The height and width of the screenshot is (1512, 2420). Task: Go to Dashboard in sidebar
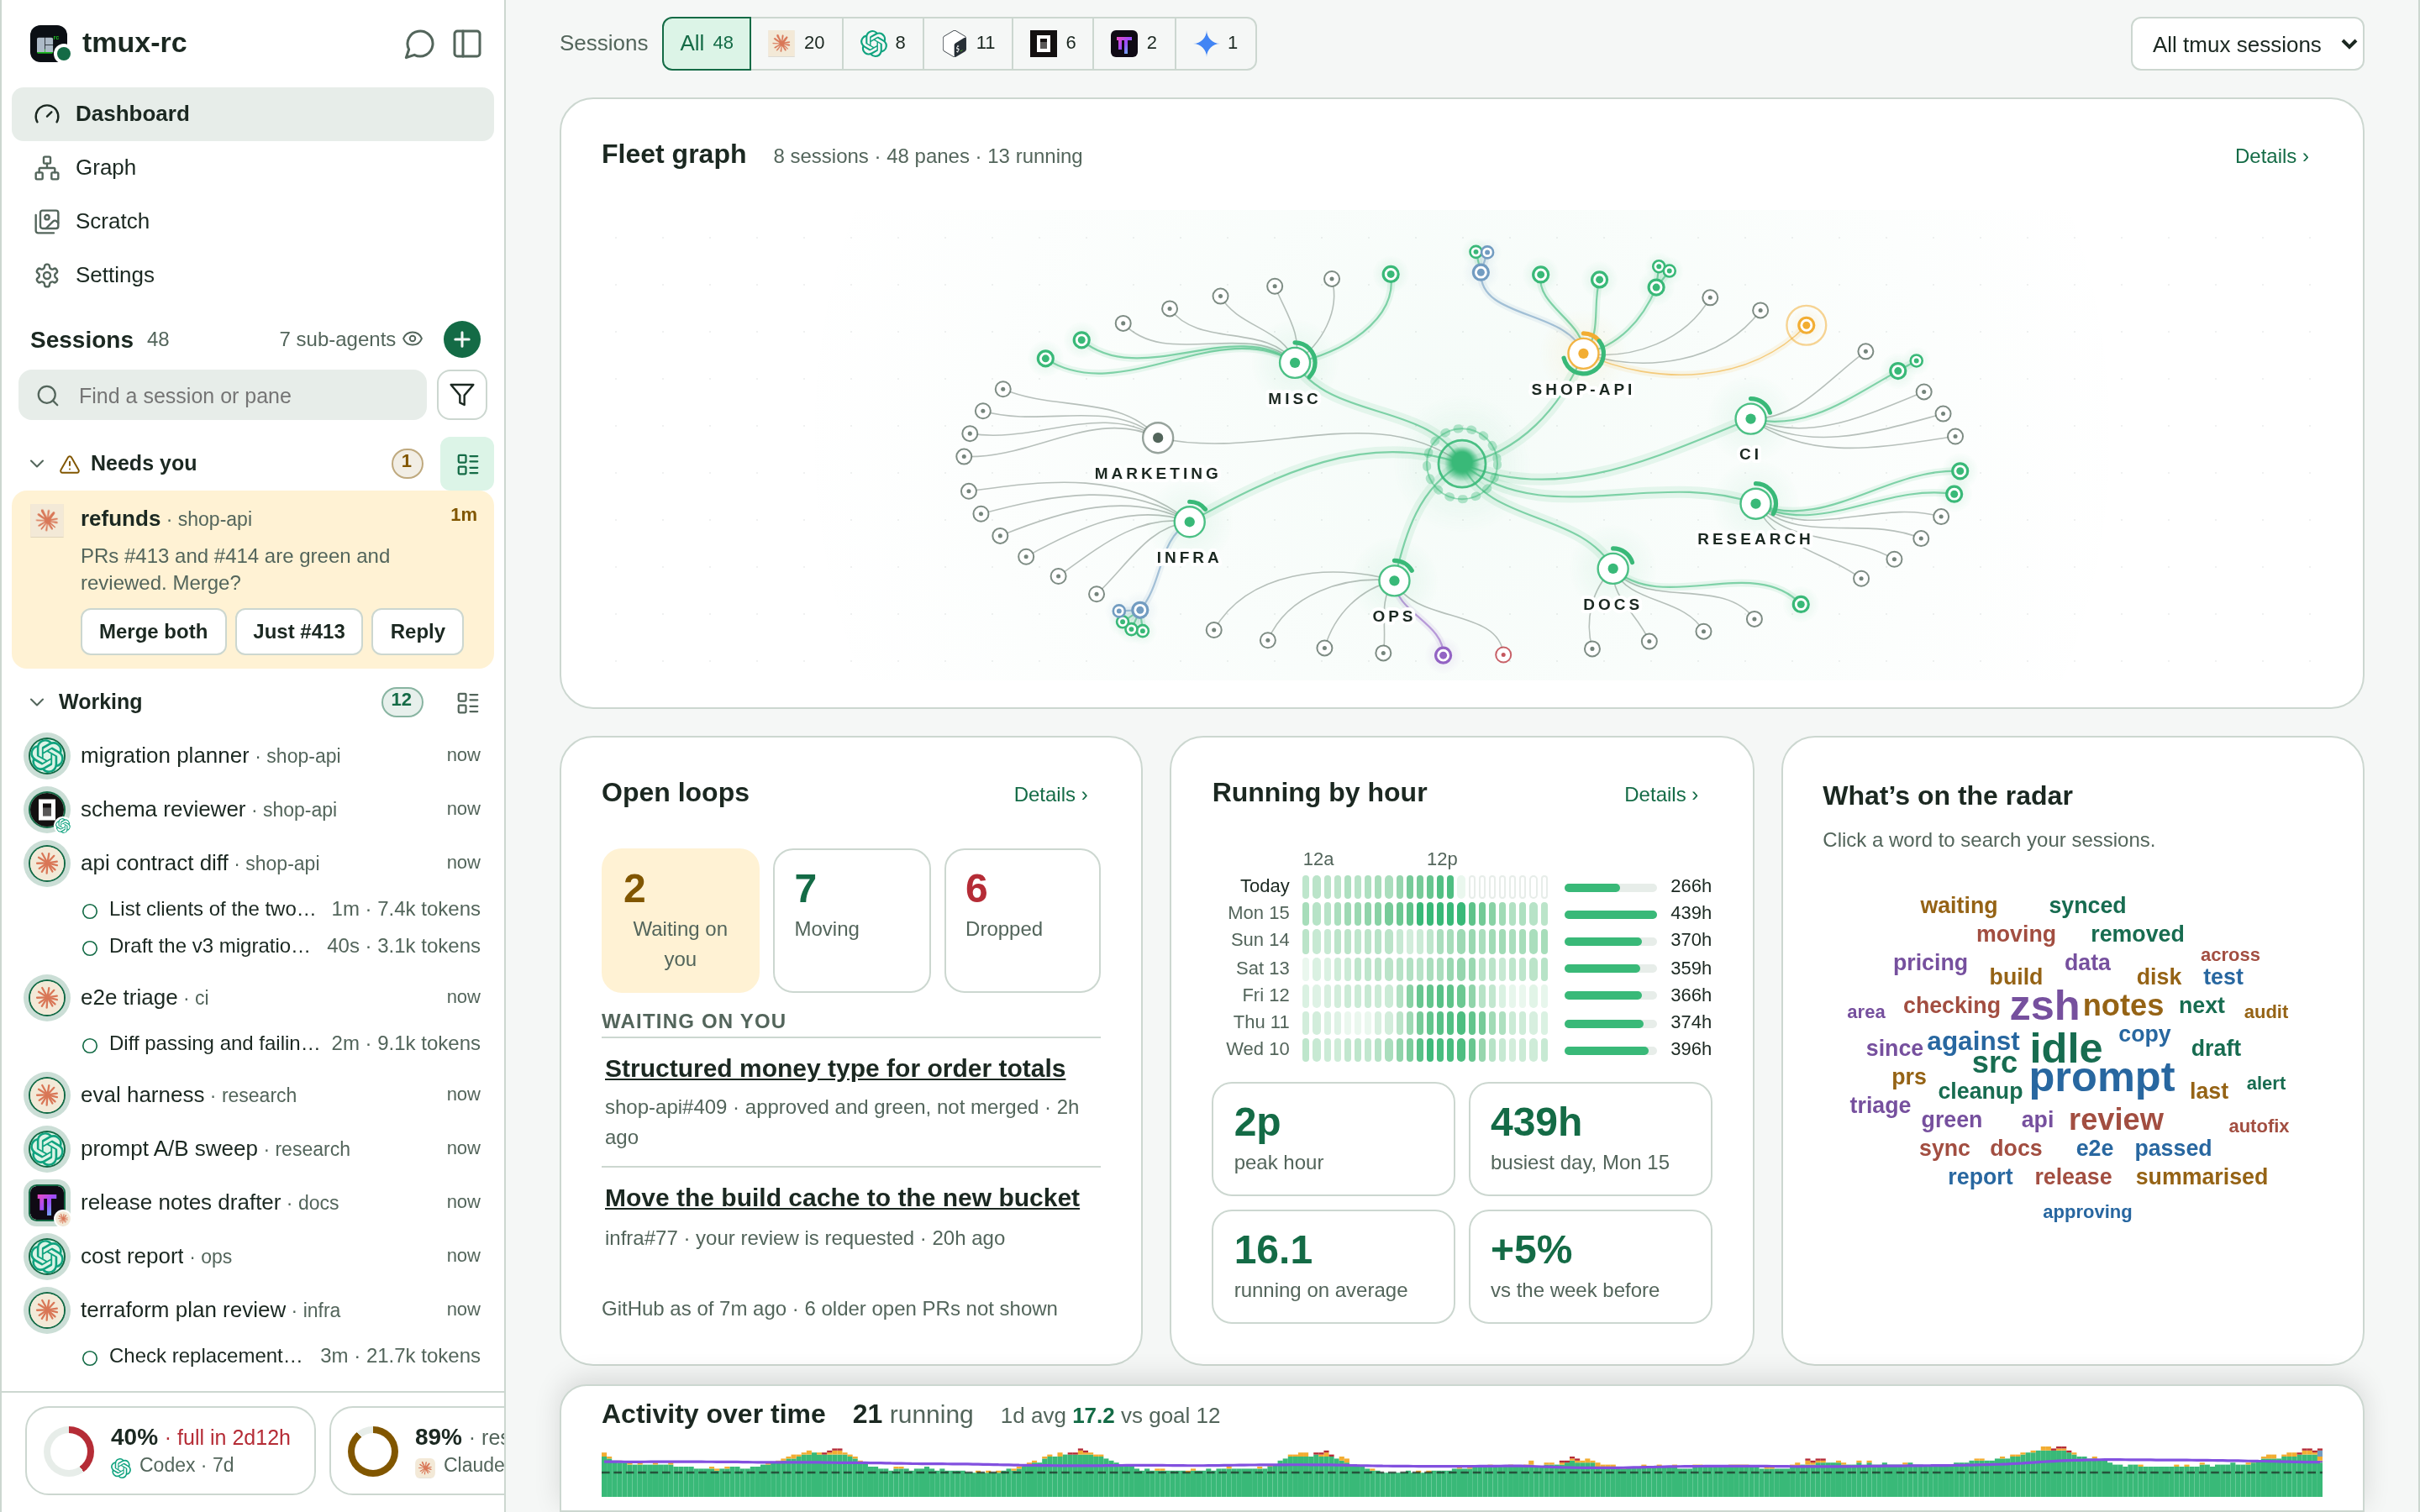[253, 114]
